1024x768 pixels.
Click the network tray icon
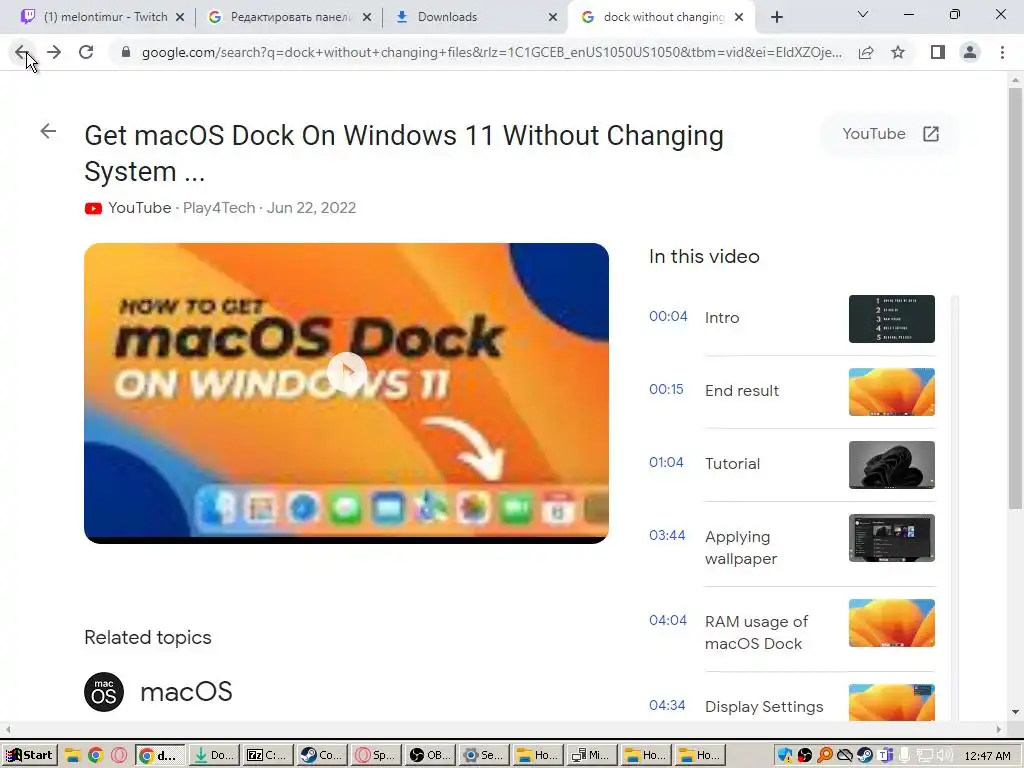point(925,756)
